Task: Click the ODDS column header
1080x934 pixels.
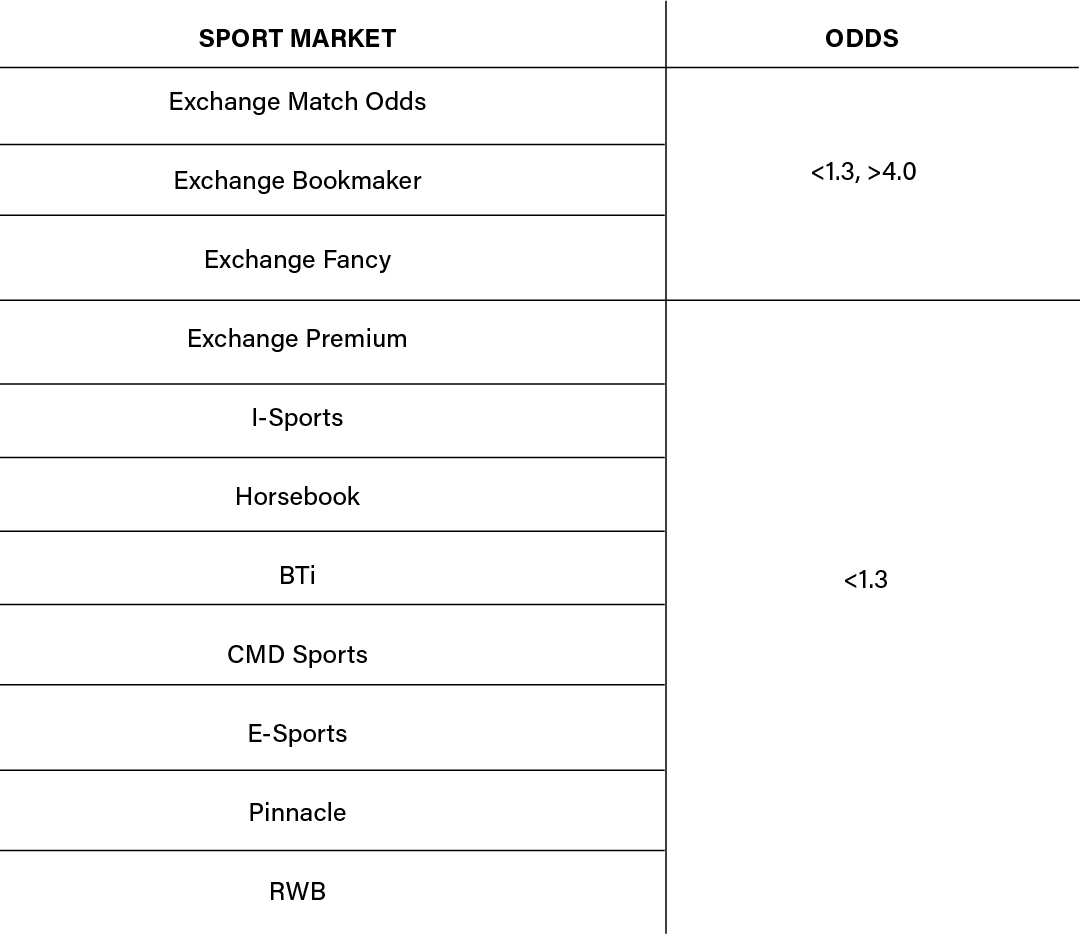Action: coord(862,39)
